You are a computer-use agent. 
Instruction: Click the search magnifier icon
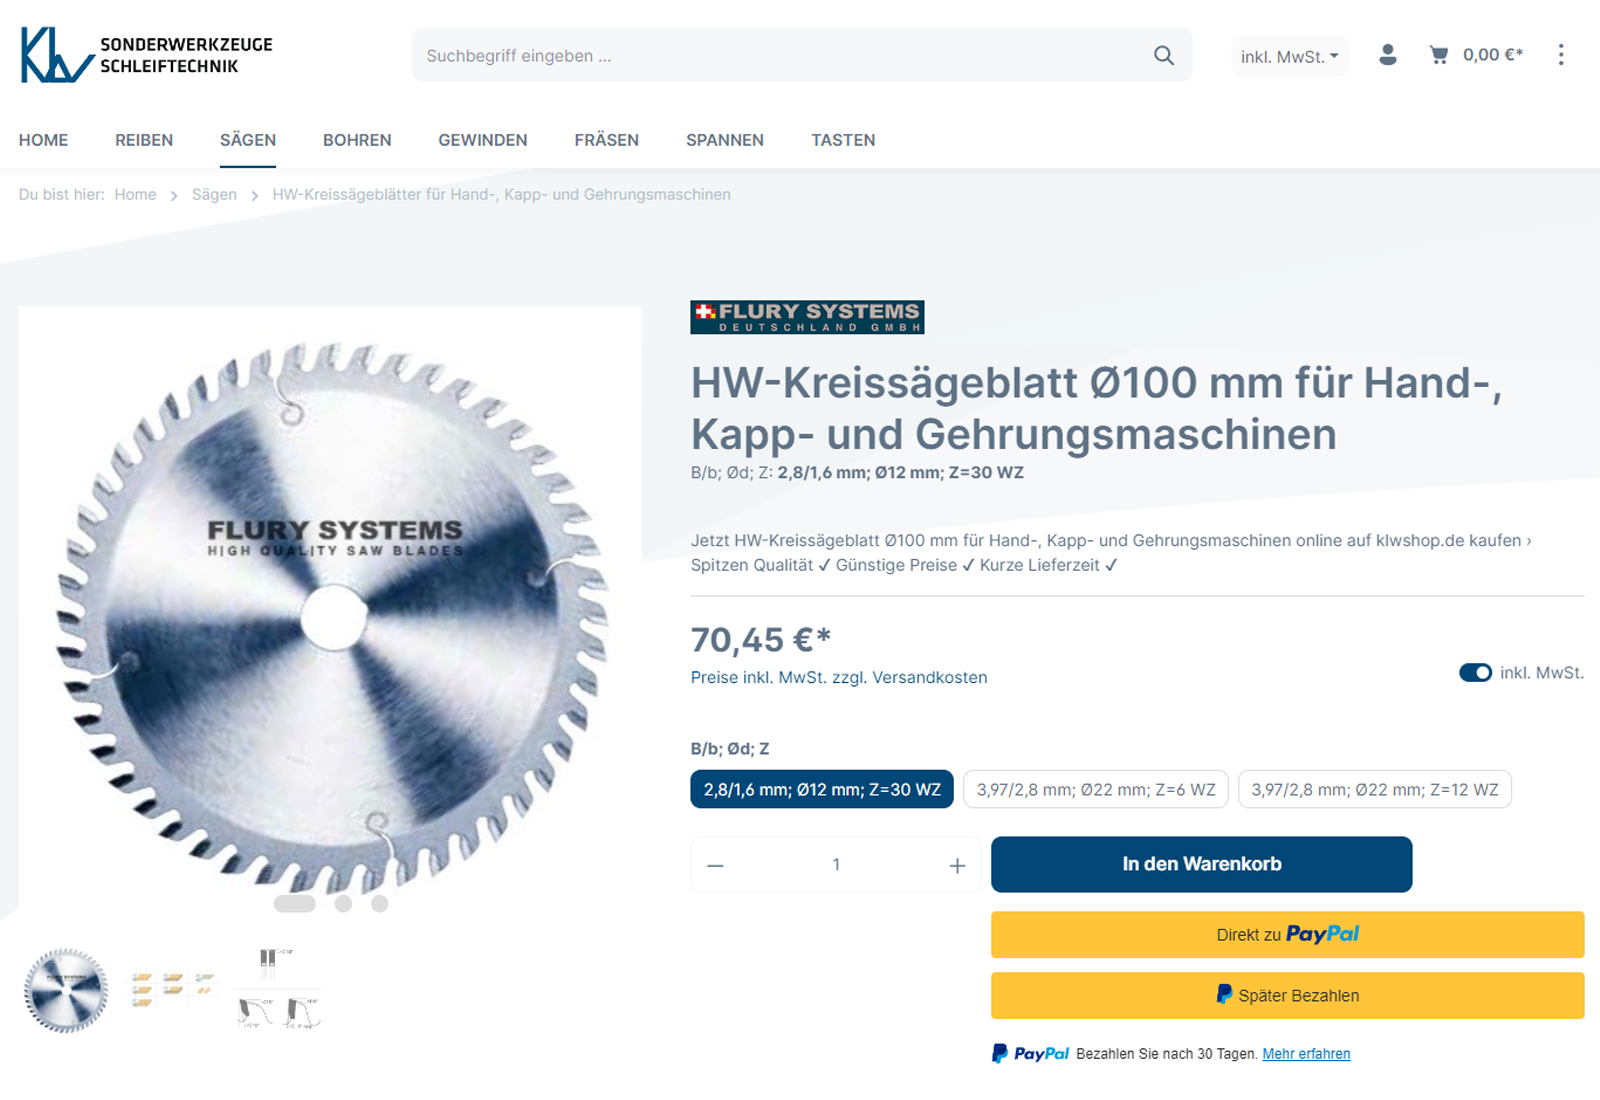click(x=1163, y=55)
